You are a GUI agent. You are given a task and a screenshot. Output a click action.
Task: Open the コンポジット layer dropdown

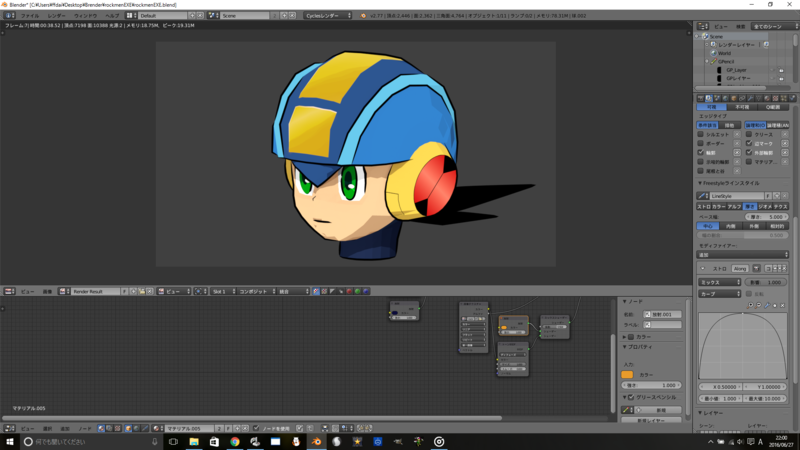pyautogui.click(x=257, y=291)
